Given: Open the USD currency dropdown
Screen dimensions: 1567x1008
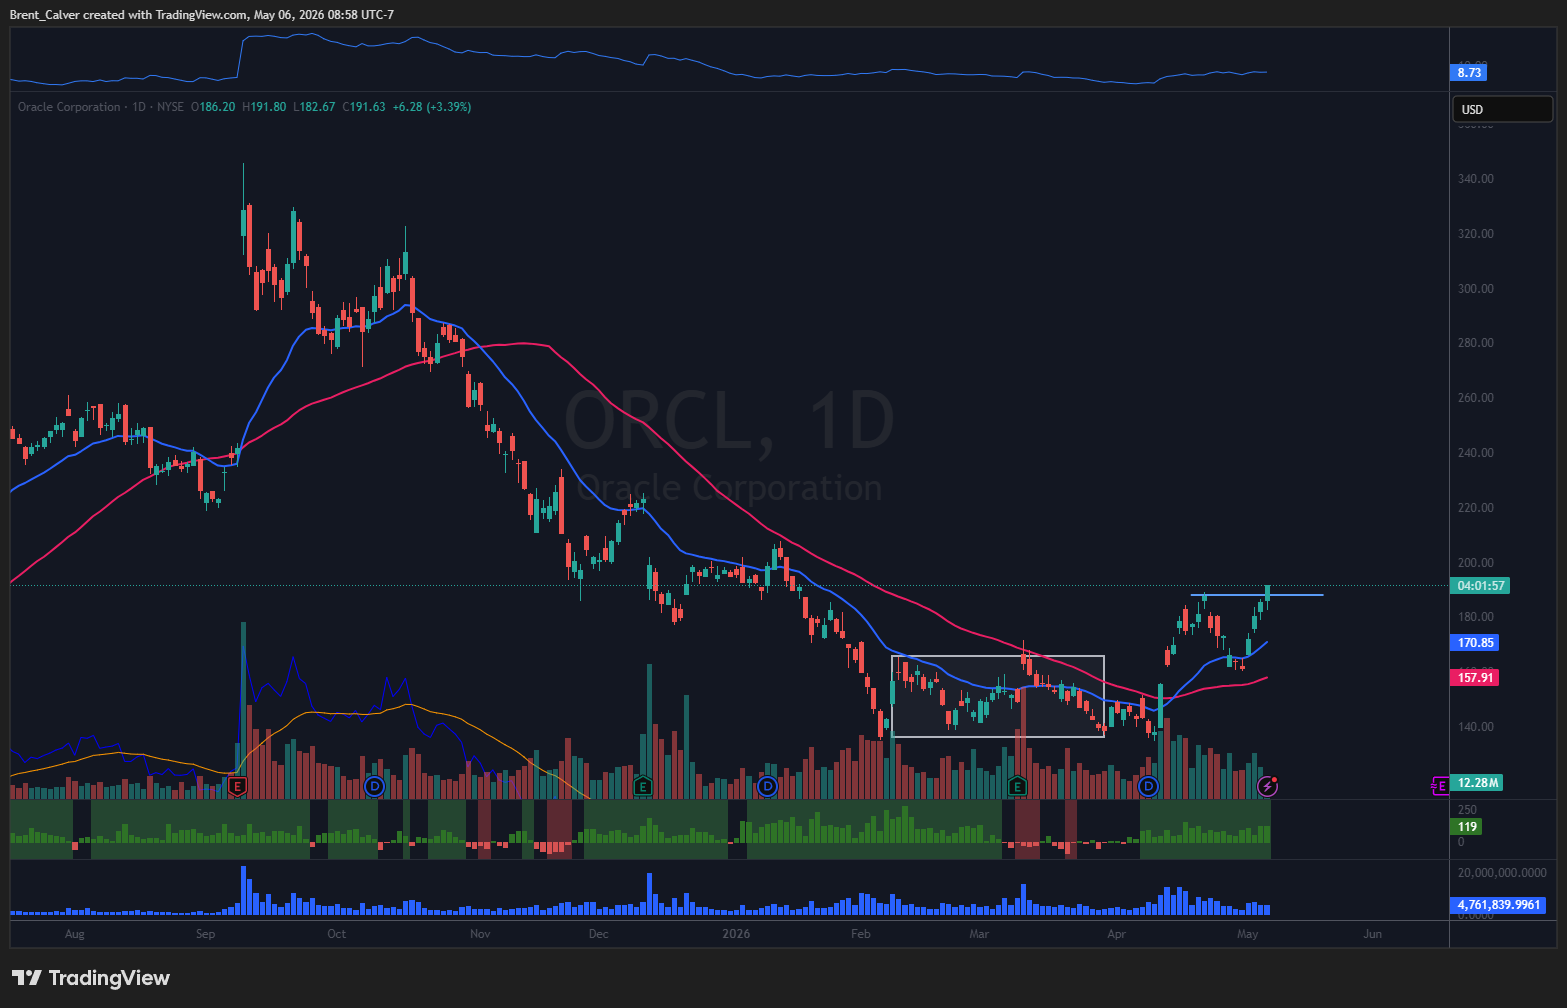Looking at the screenshot, I should click(1502, 109).
